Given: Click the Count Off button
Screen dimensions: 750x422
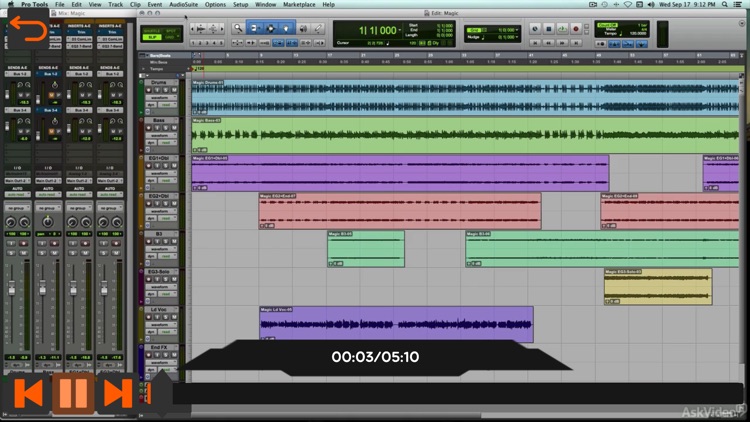Looking at the screenshot, I should click(607, 25).
